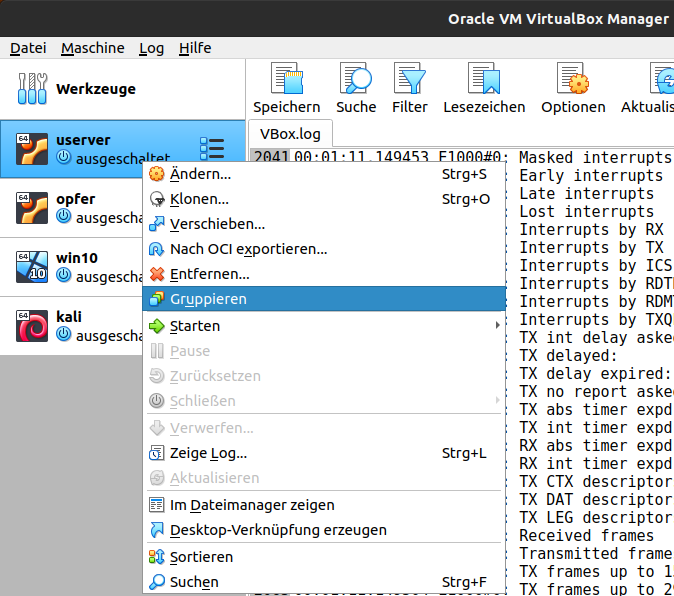This screenshot has height=596, width=674.
Task: Click Sortieren in the context menu
Action: 324,557
